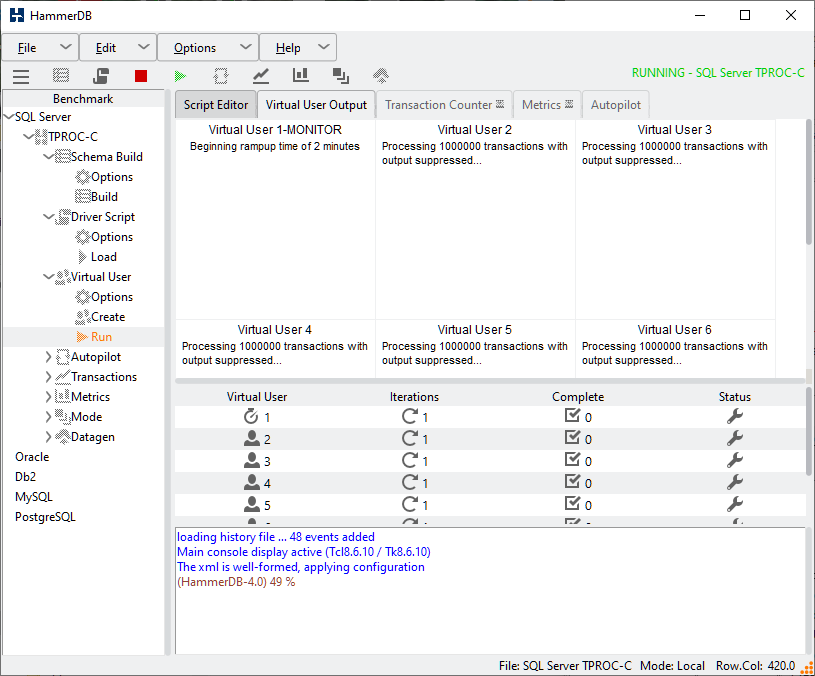815x676 pixels.
Task: Click the complete checkmark icon in row 4
Action: pos(572,482)
